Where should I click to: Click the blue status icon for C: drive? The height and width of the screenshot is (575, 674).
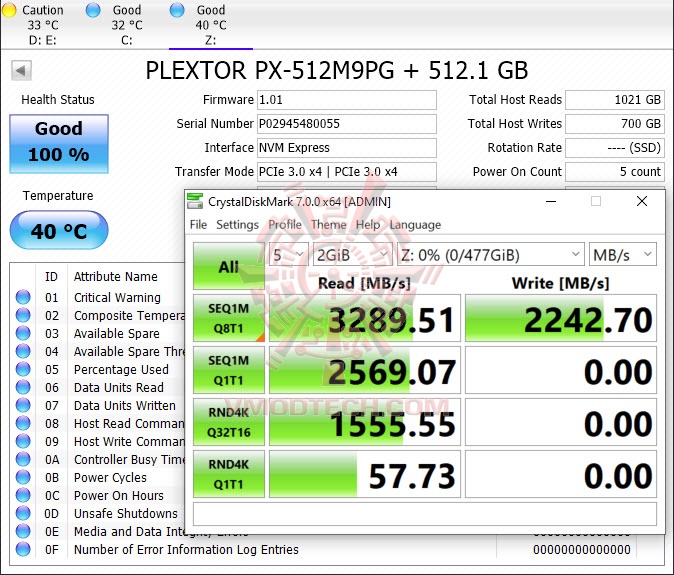pos(93,10)
